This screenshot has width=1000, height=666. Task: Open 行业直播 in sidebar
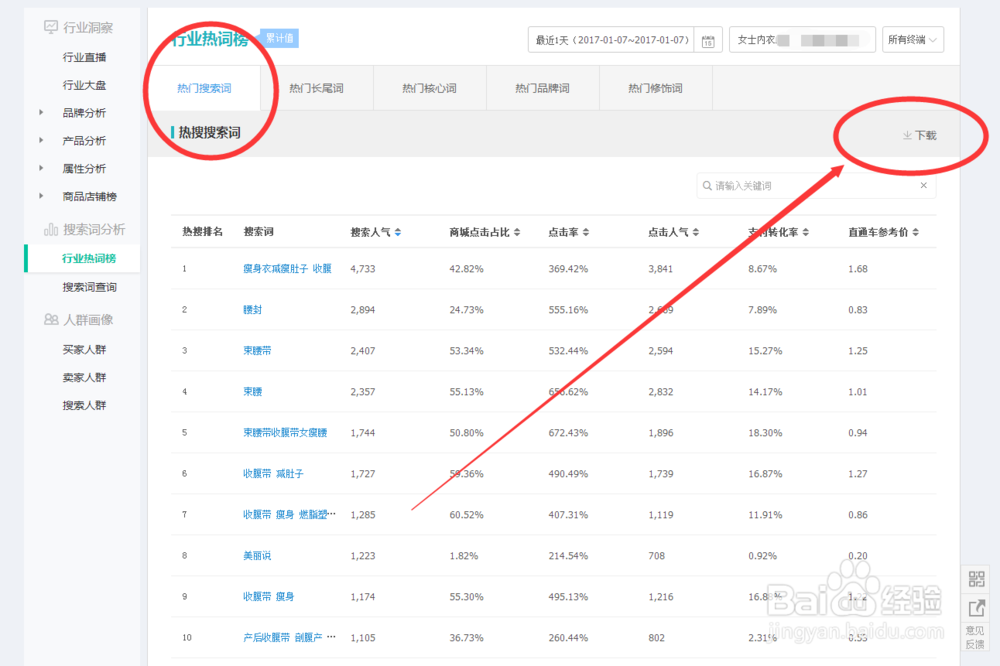(84, 57)
